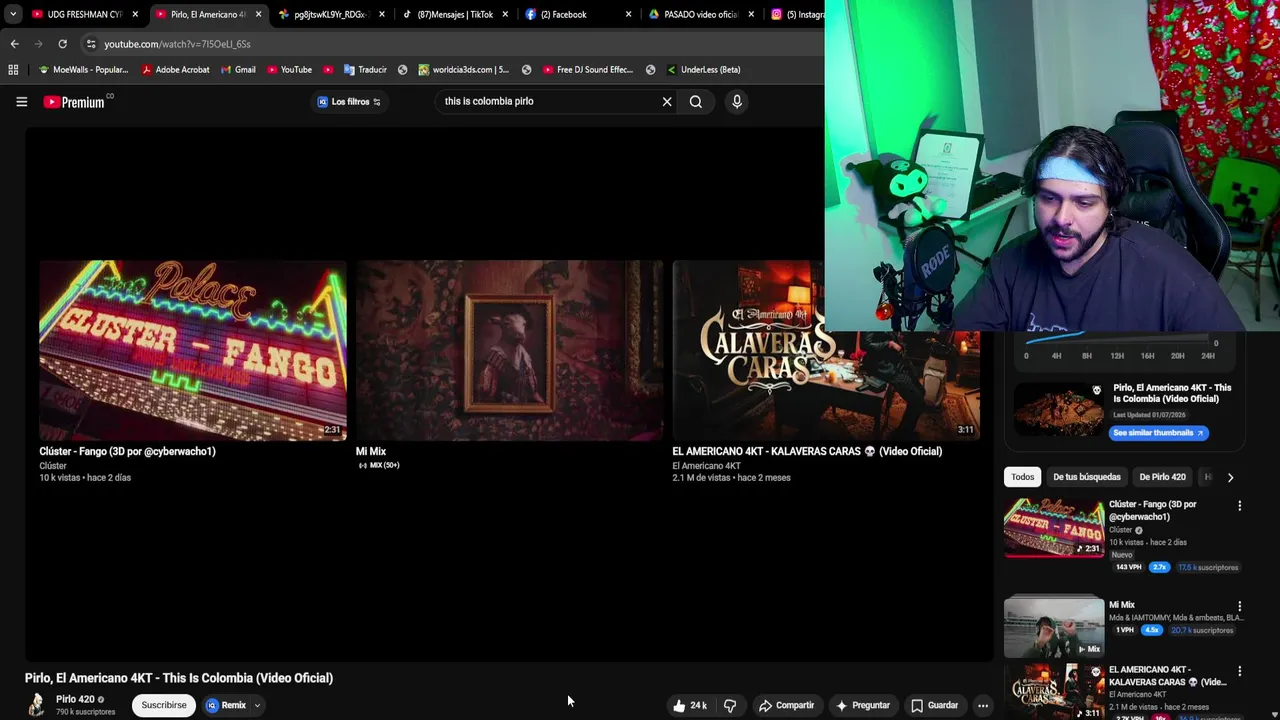Open the Los filtros filter menu
Image resolution: width=1280 pixels, height=720 pixels.
coord(349,102)
